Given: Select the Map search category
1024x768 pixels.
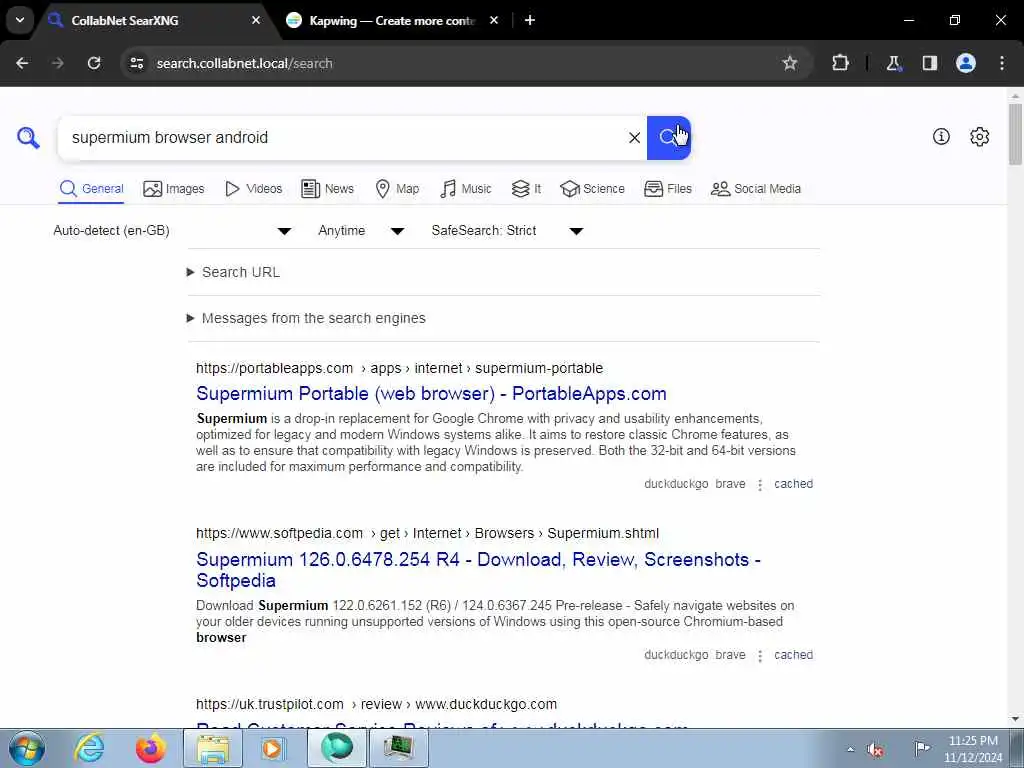Looking at the screenshot, I should click(x=397, y=189).
